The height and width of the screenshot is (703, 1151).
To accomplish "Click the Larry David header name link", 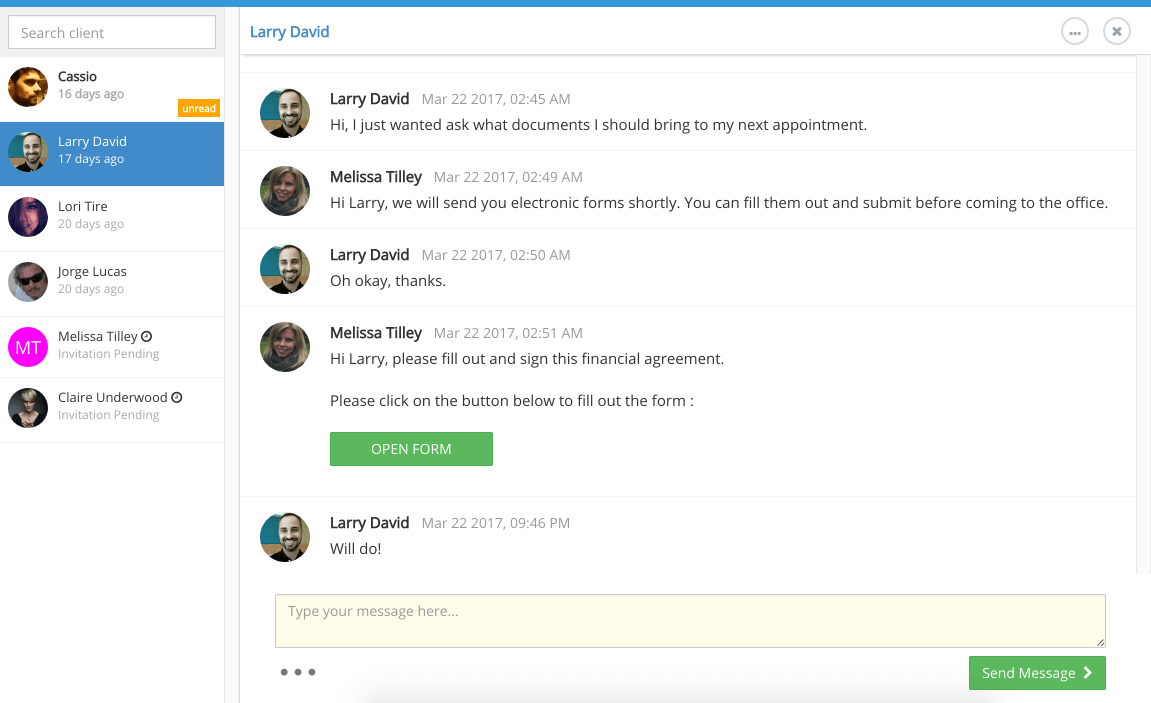I will (289, 32).
